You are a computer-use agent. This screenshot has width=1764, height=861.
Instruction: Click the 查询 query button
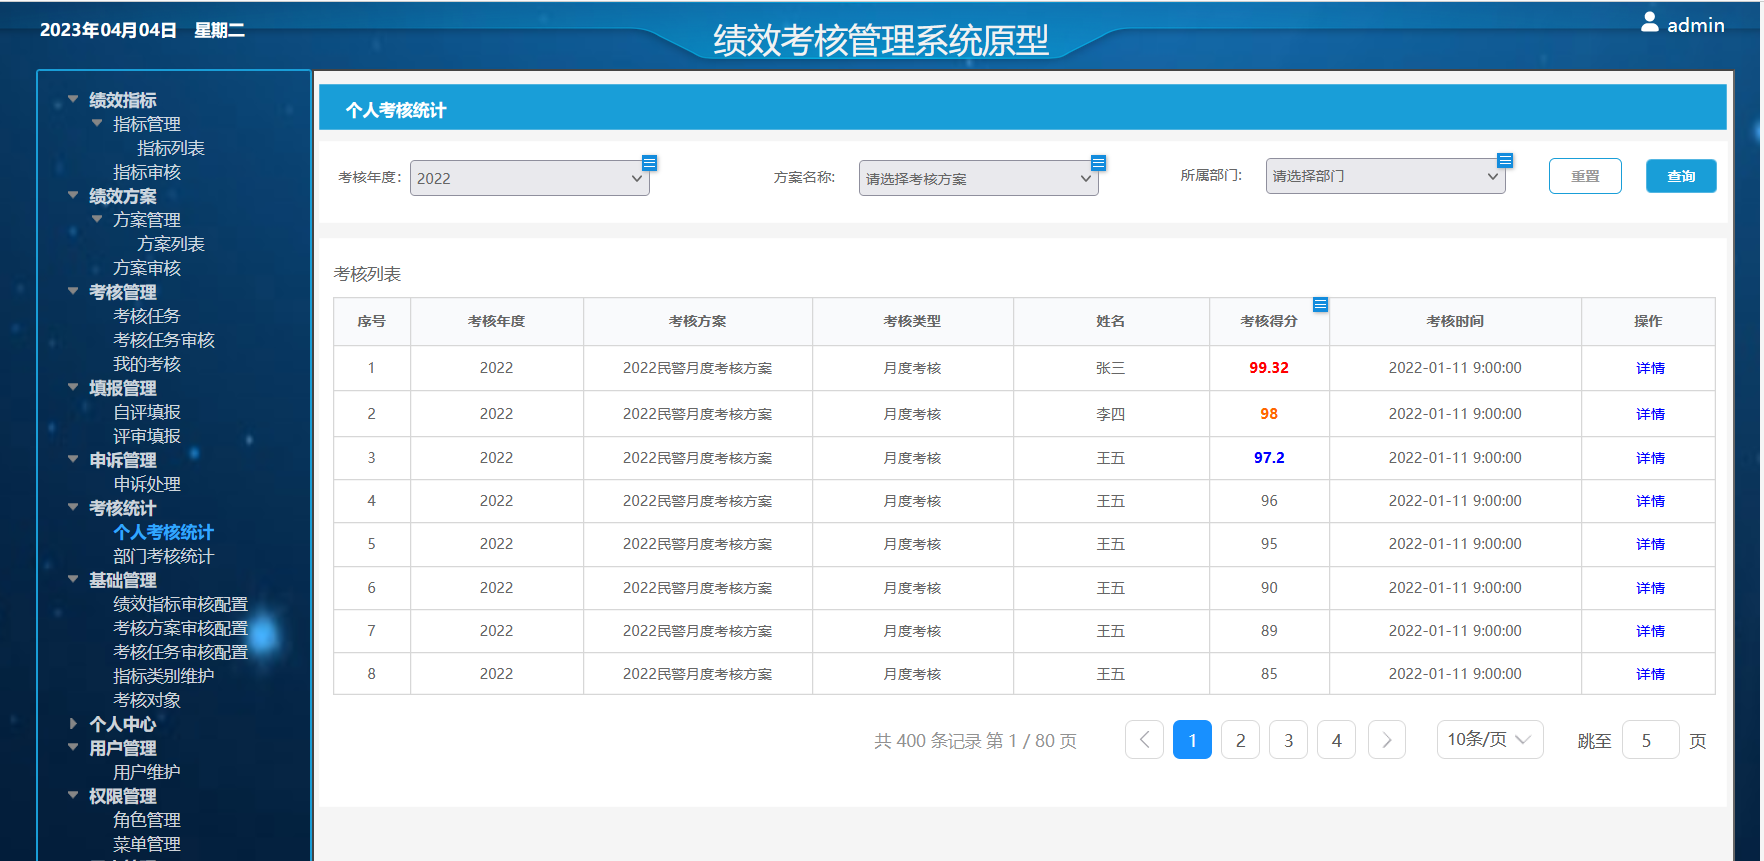(1681, 176)
